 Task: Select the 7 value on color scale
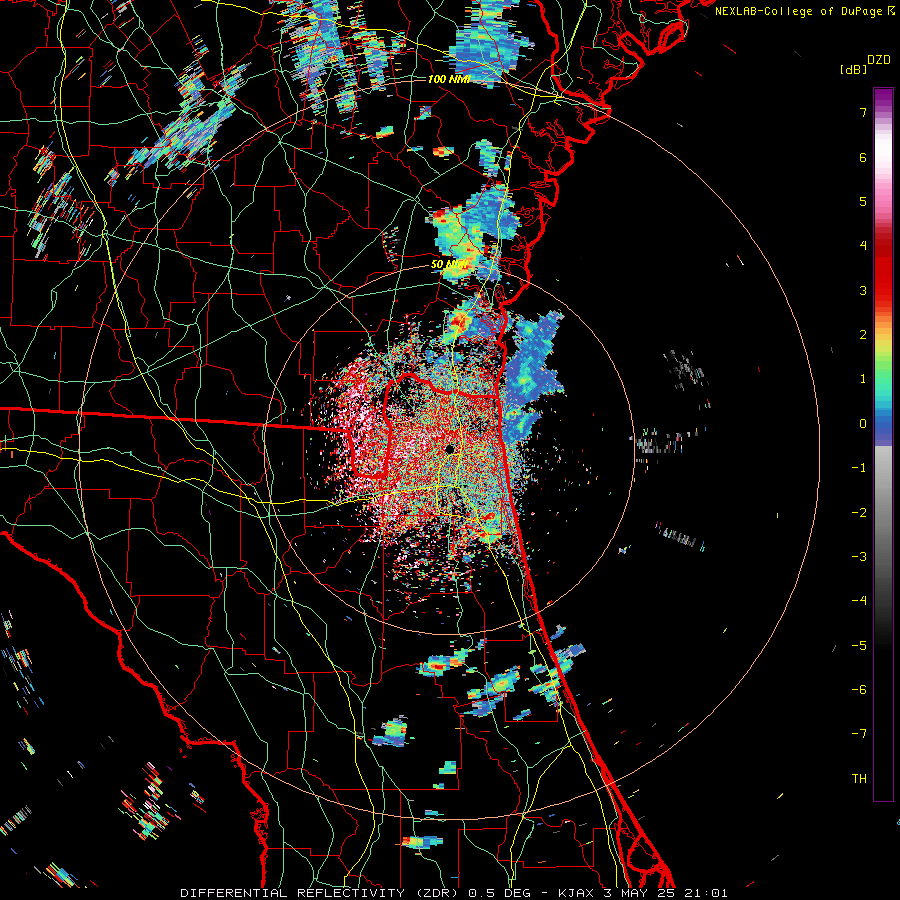pyautogui.click(x=863, y=112)
